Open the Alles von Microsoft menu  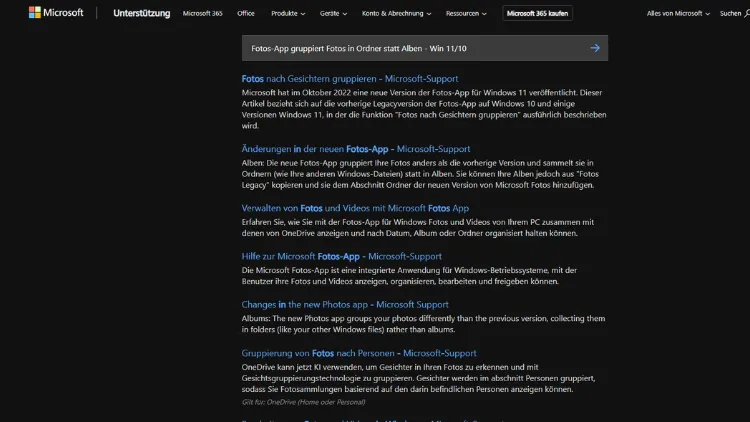tap(677, 14)
